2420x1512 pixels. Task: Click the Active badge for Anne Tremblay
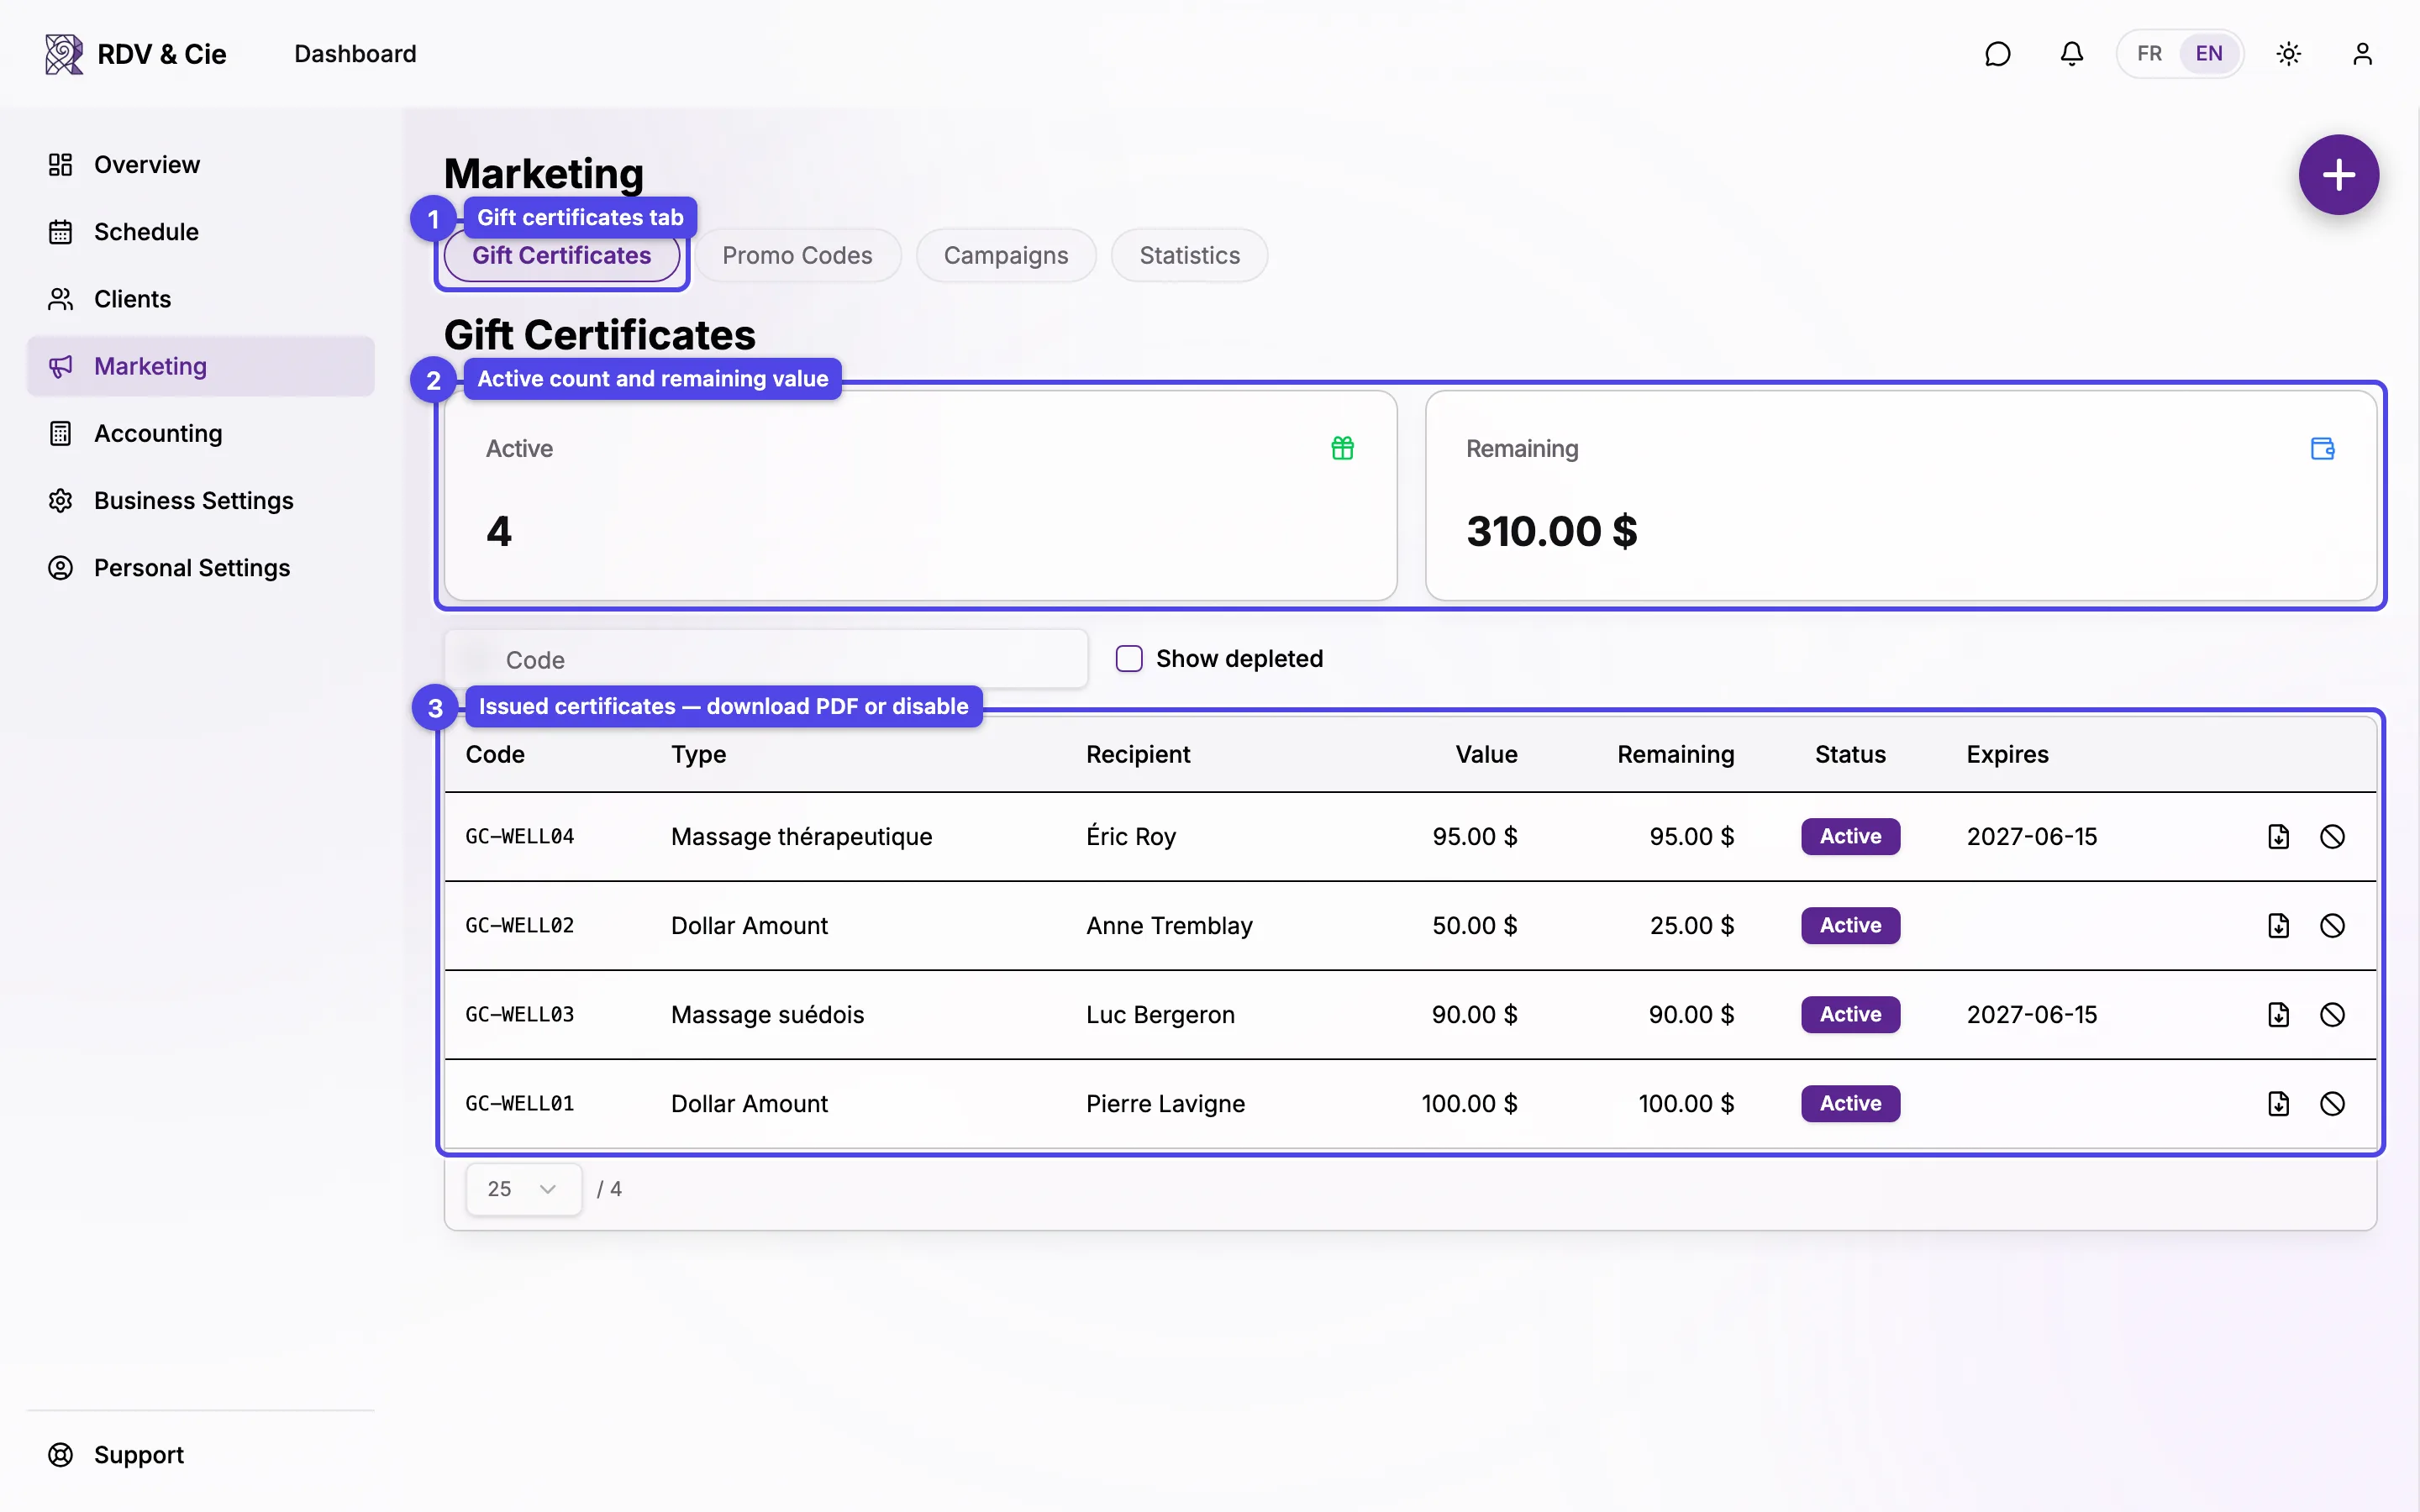coord(1850,926)
